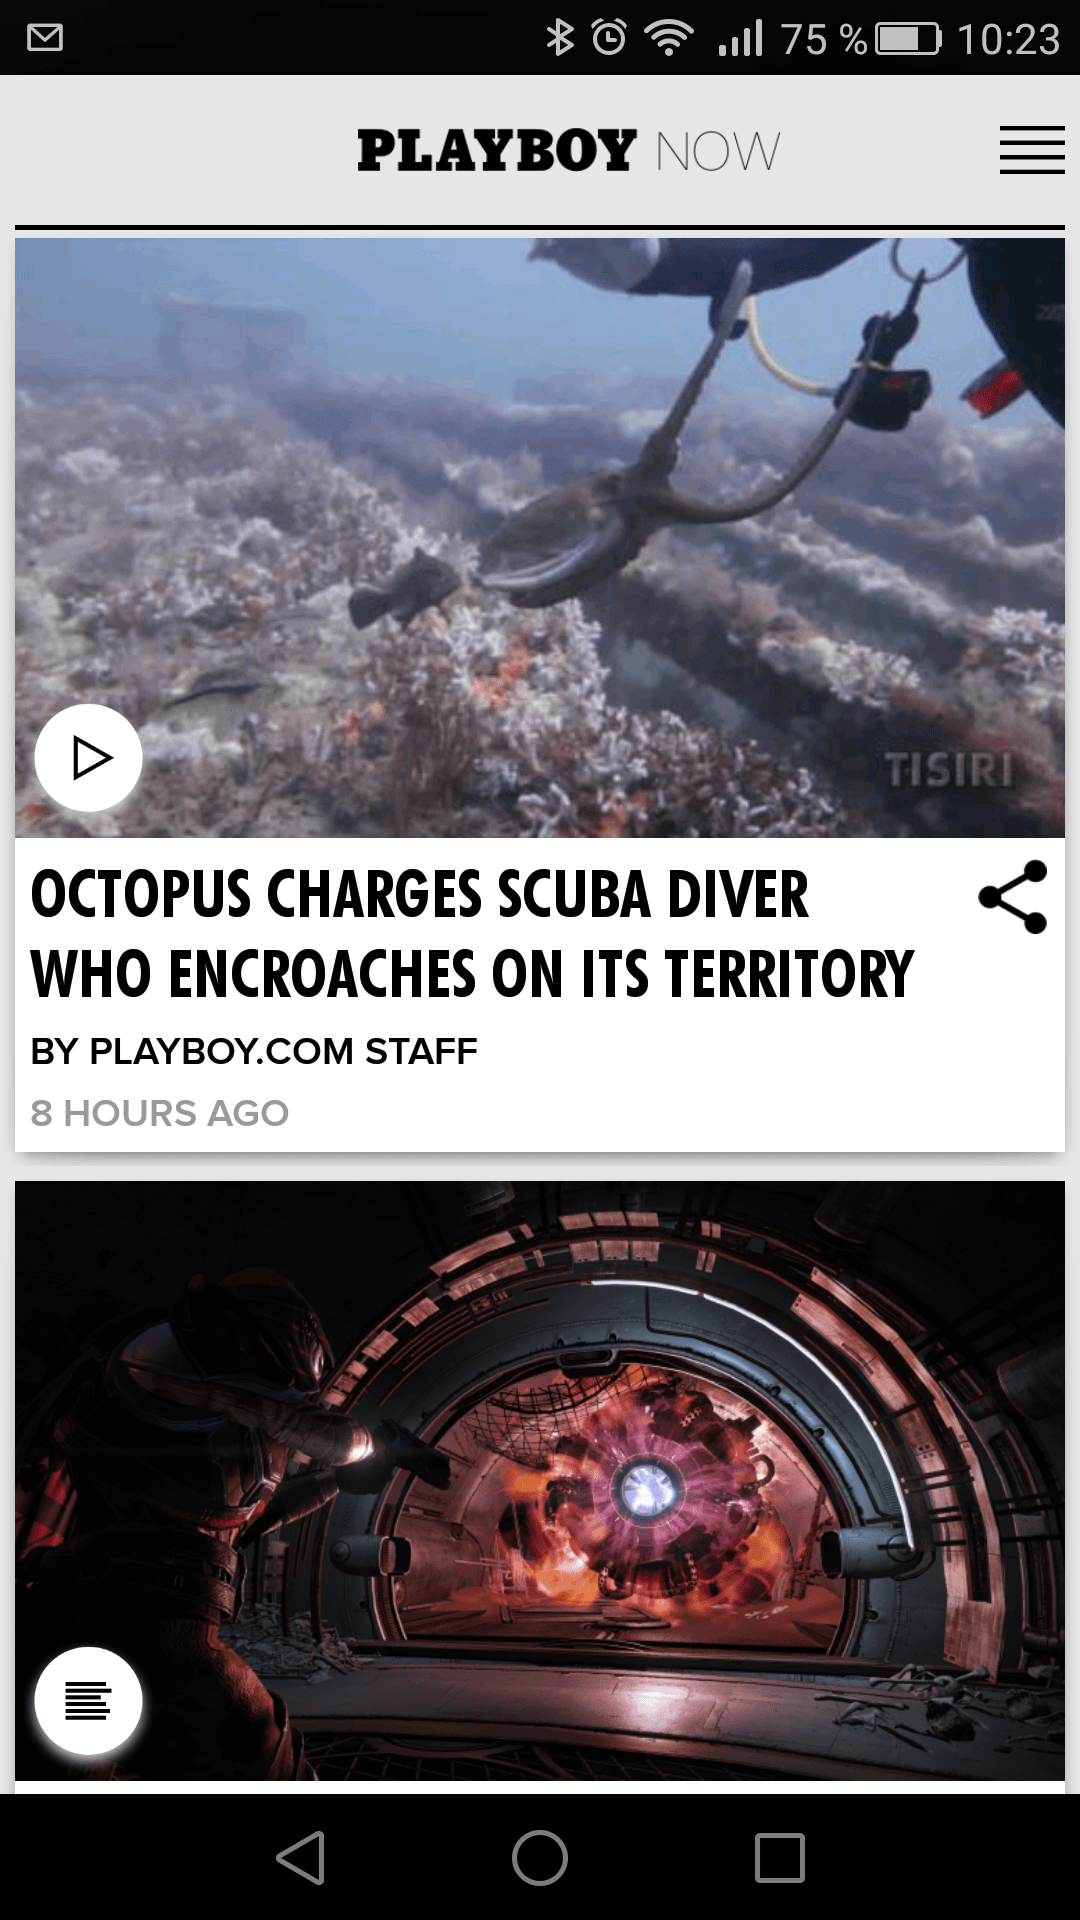Open Android recent apps overview
The width and height of the screenshot is (1080, 1920).
780,1858
